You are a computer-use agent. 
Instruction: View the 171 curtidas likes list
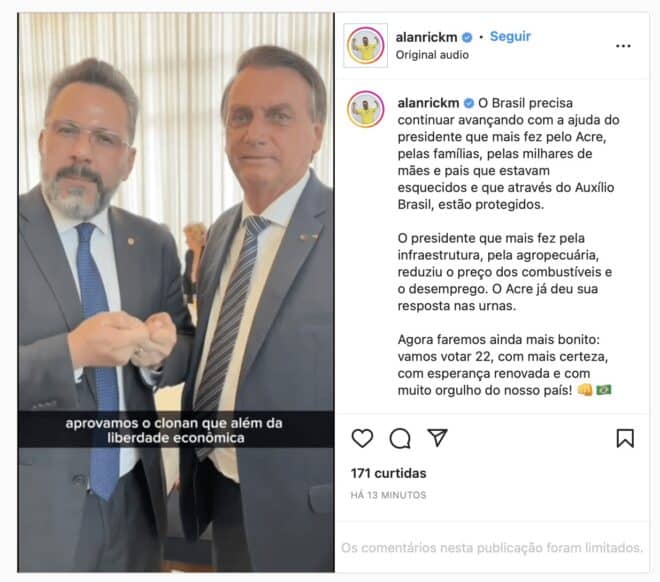coord(389,473)
